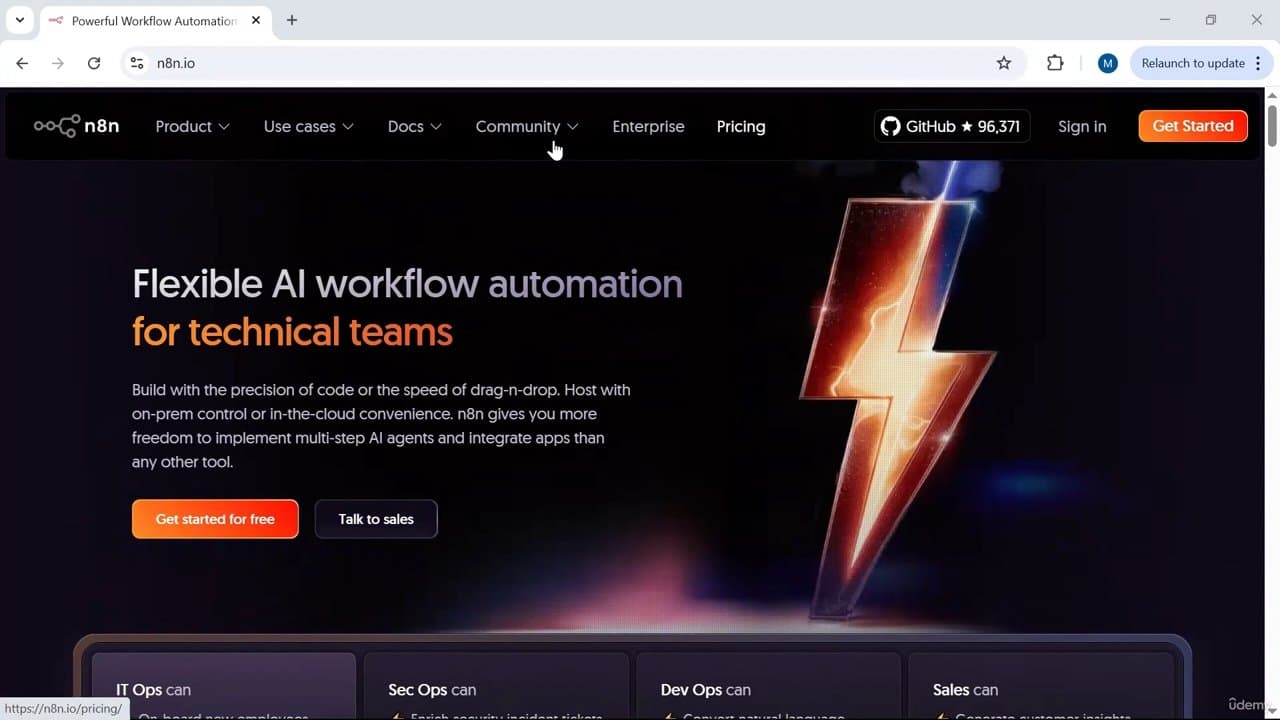Expand the Use cases dropdown menu
The image size is (1280, 720).
coord(308,126)
